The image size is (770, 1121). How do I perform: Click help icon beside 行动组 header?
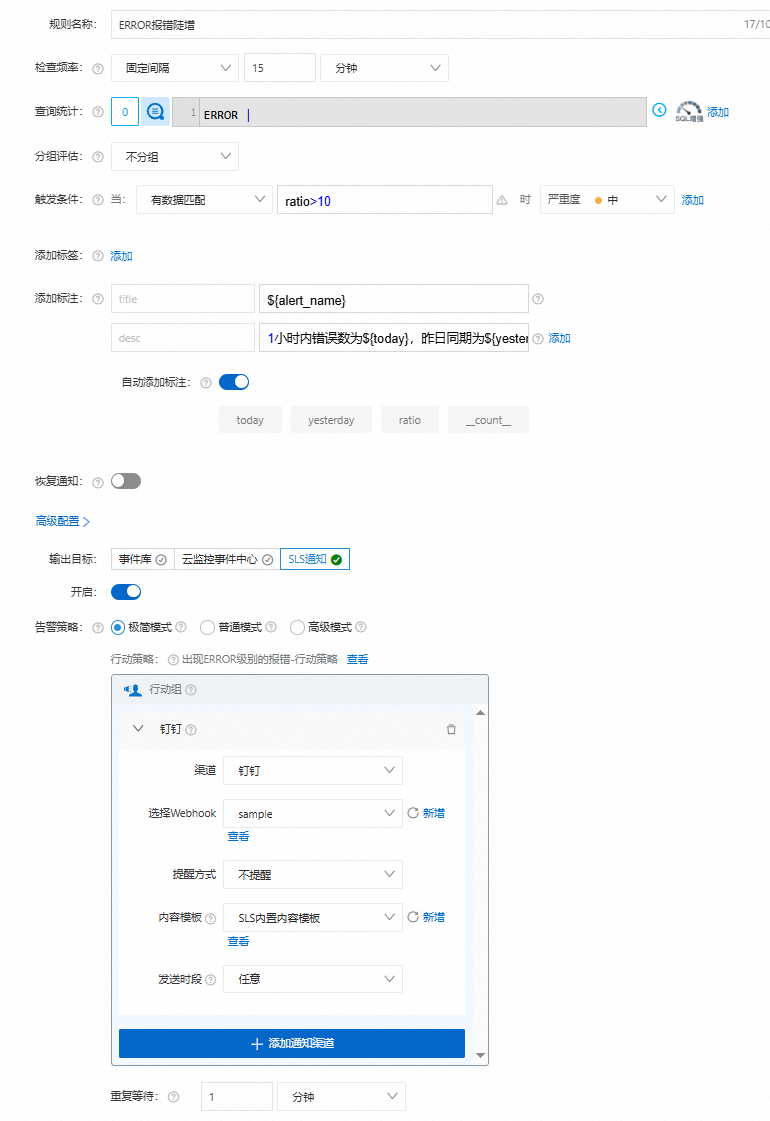click(x=190, y=690)
